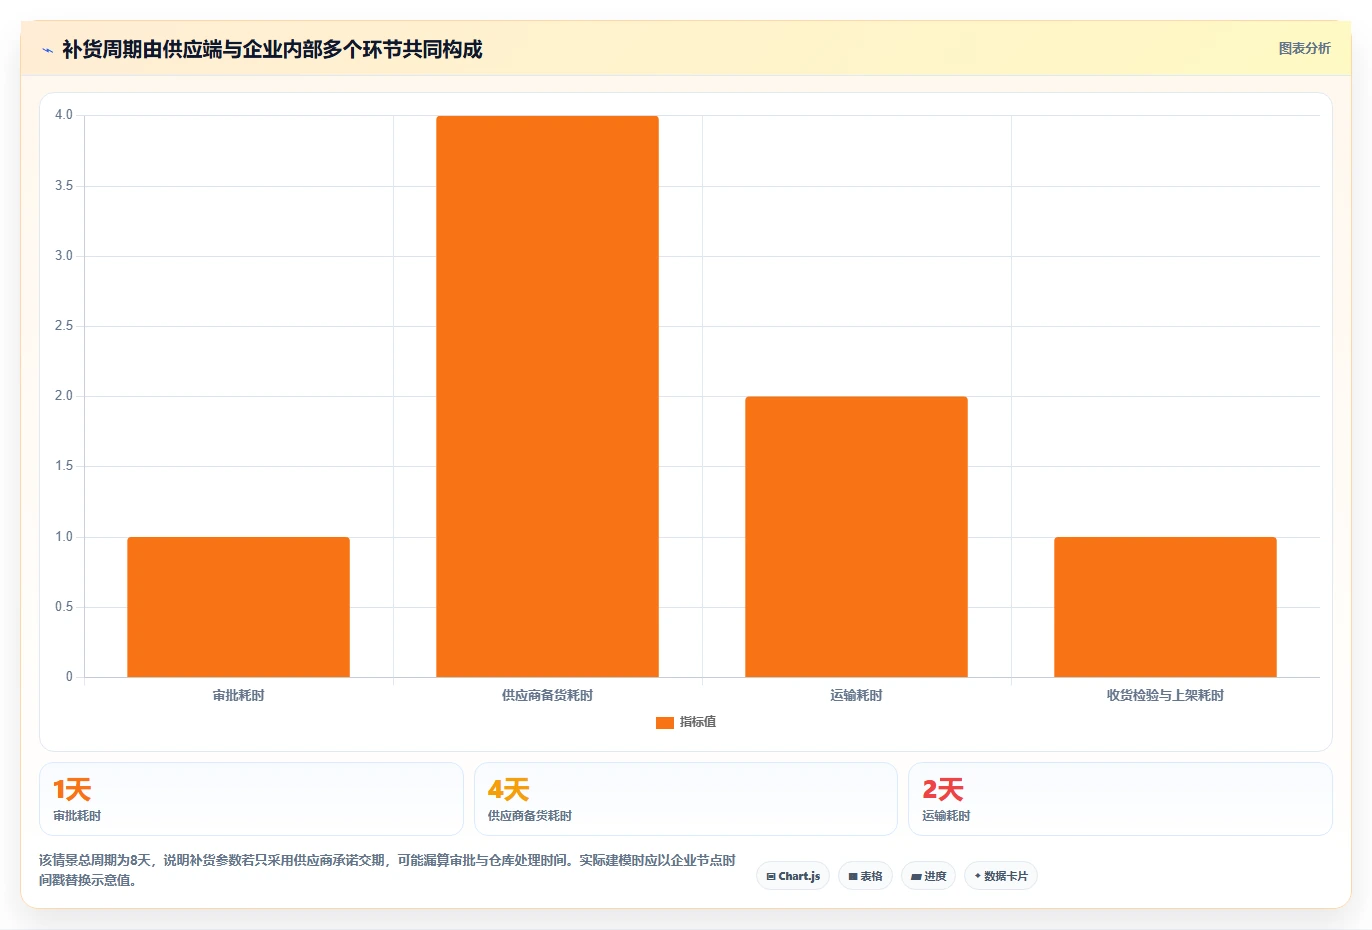The width and height of the screenshot is (1372, 930).
Task: Click the 4.0 y-axis tick label
Action: click(64, 115)
